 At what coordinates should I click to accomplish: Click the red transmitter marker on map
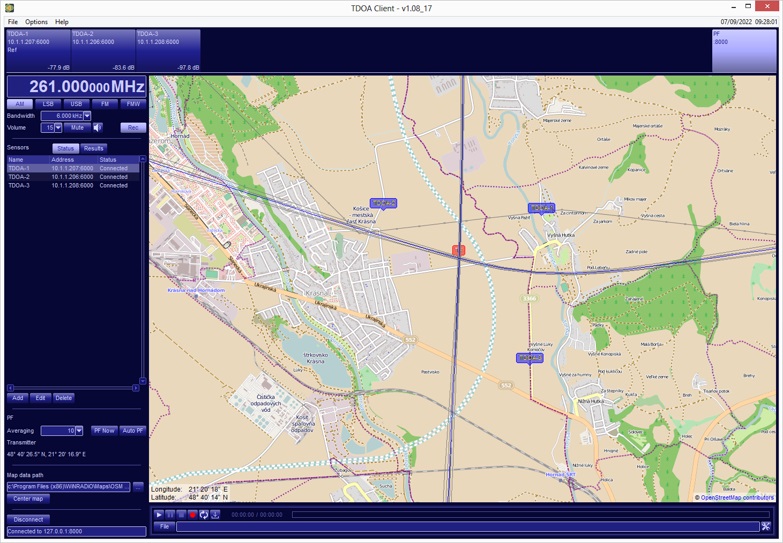[x=458, y=250]
